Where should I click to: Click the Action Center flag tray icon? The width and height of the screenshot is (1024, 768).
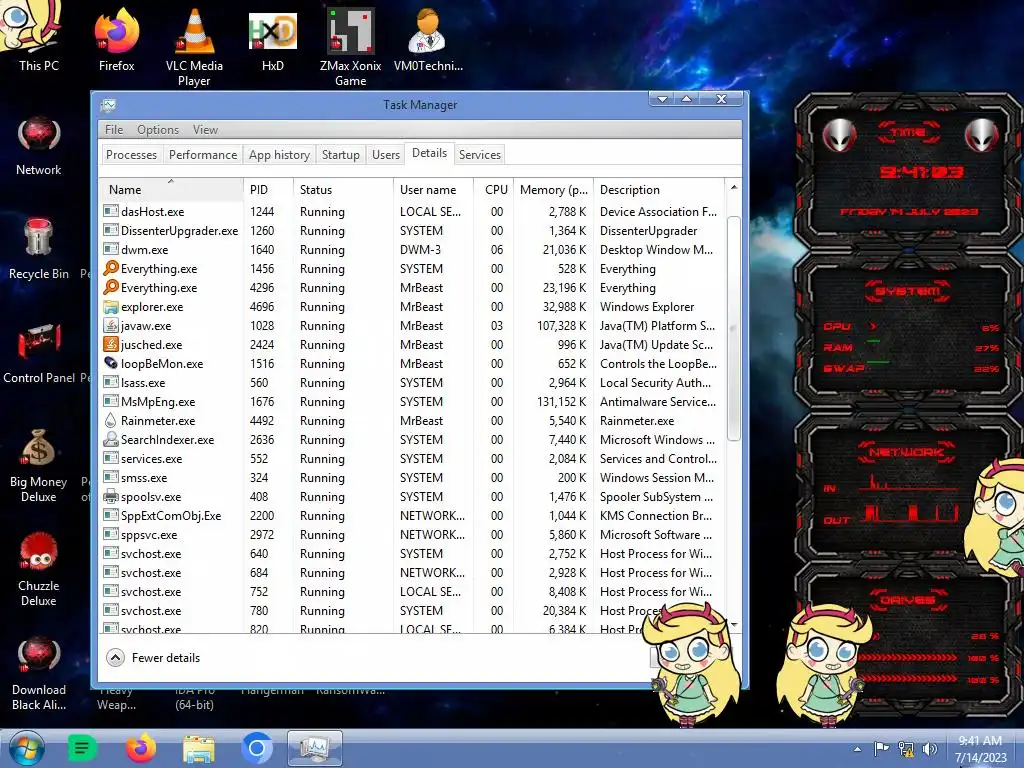coord(881,749)
